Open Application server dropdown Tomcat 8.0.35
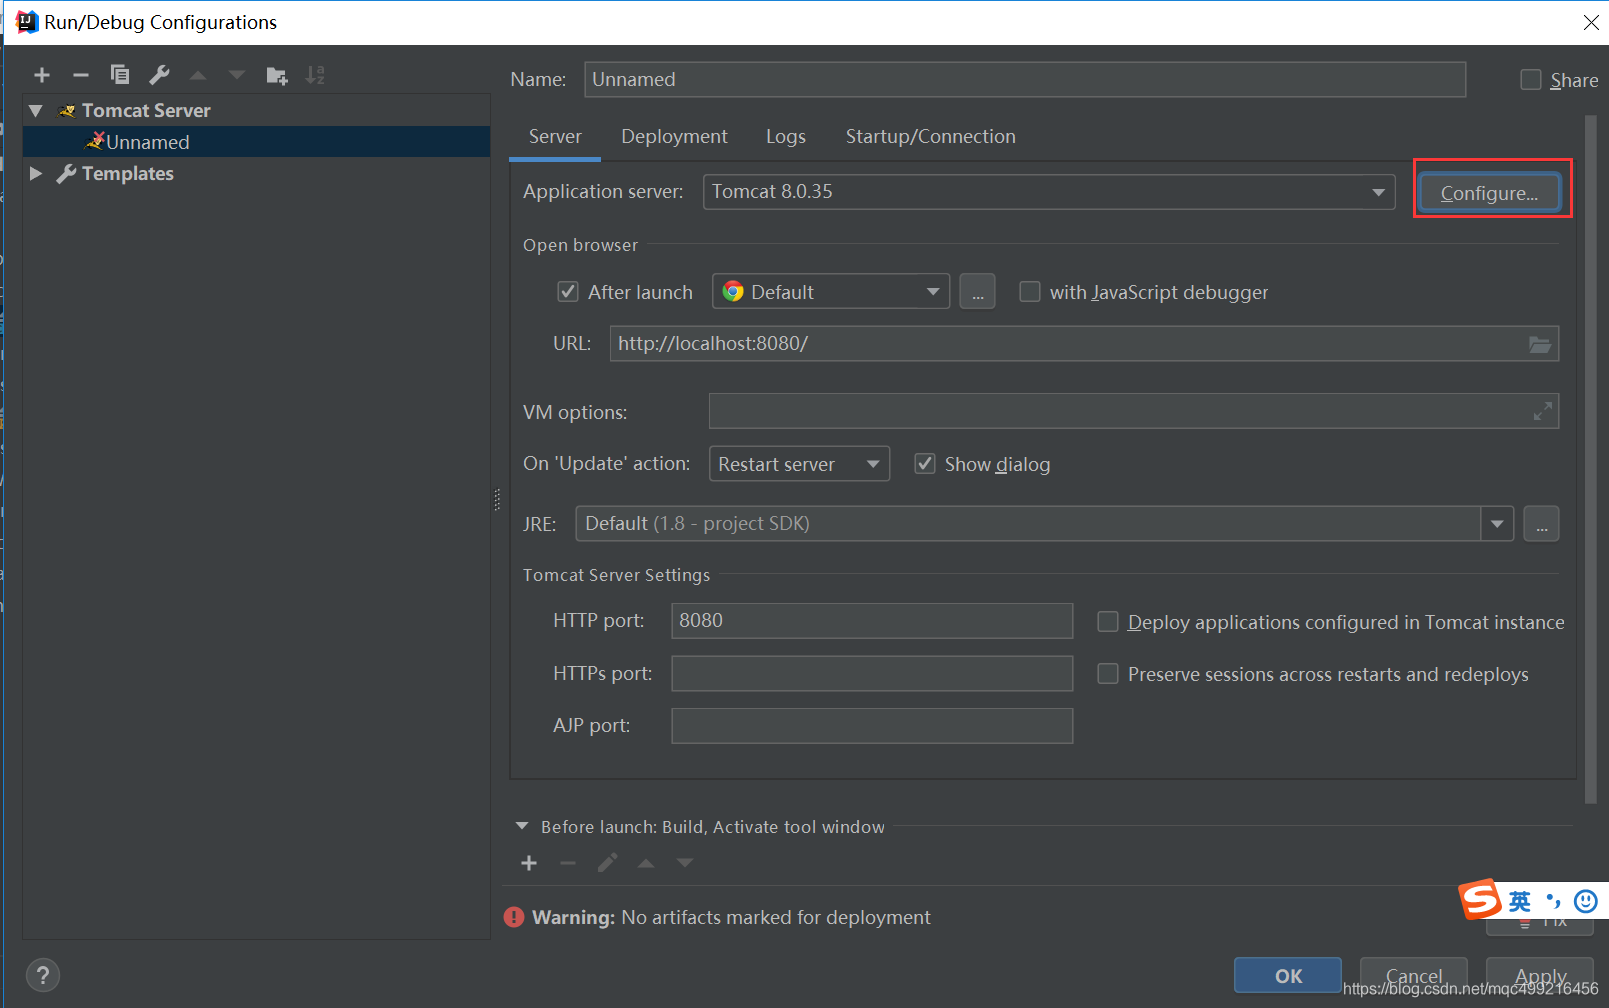Image resolution: width=1609 pixels, height=1008 pixels. tap(1049, 192)
